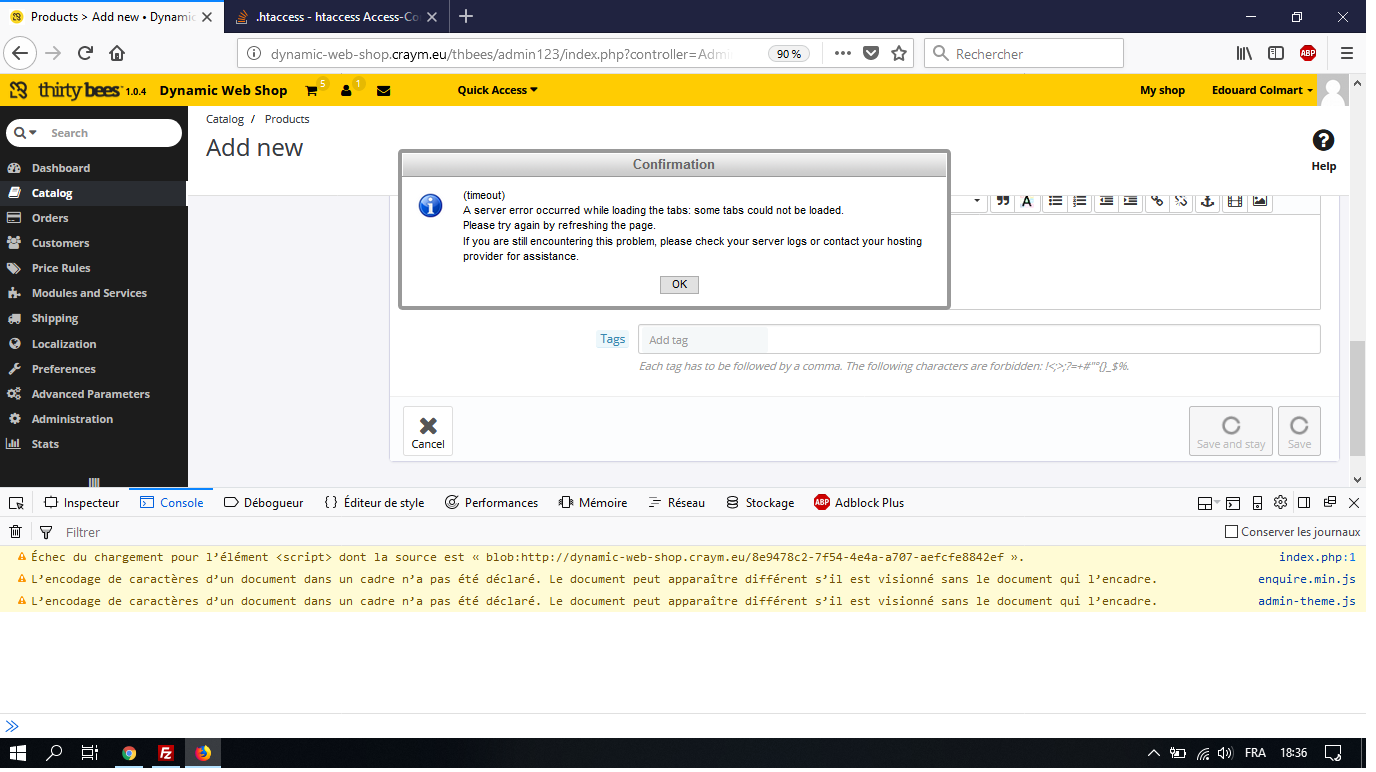
Task: Click the insert image icon in editor
Action: (x=1260, y=201)
